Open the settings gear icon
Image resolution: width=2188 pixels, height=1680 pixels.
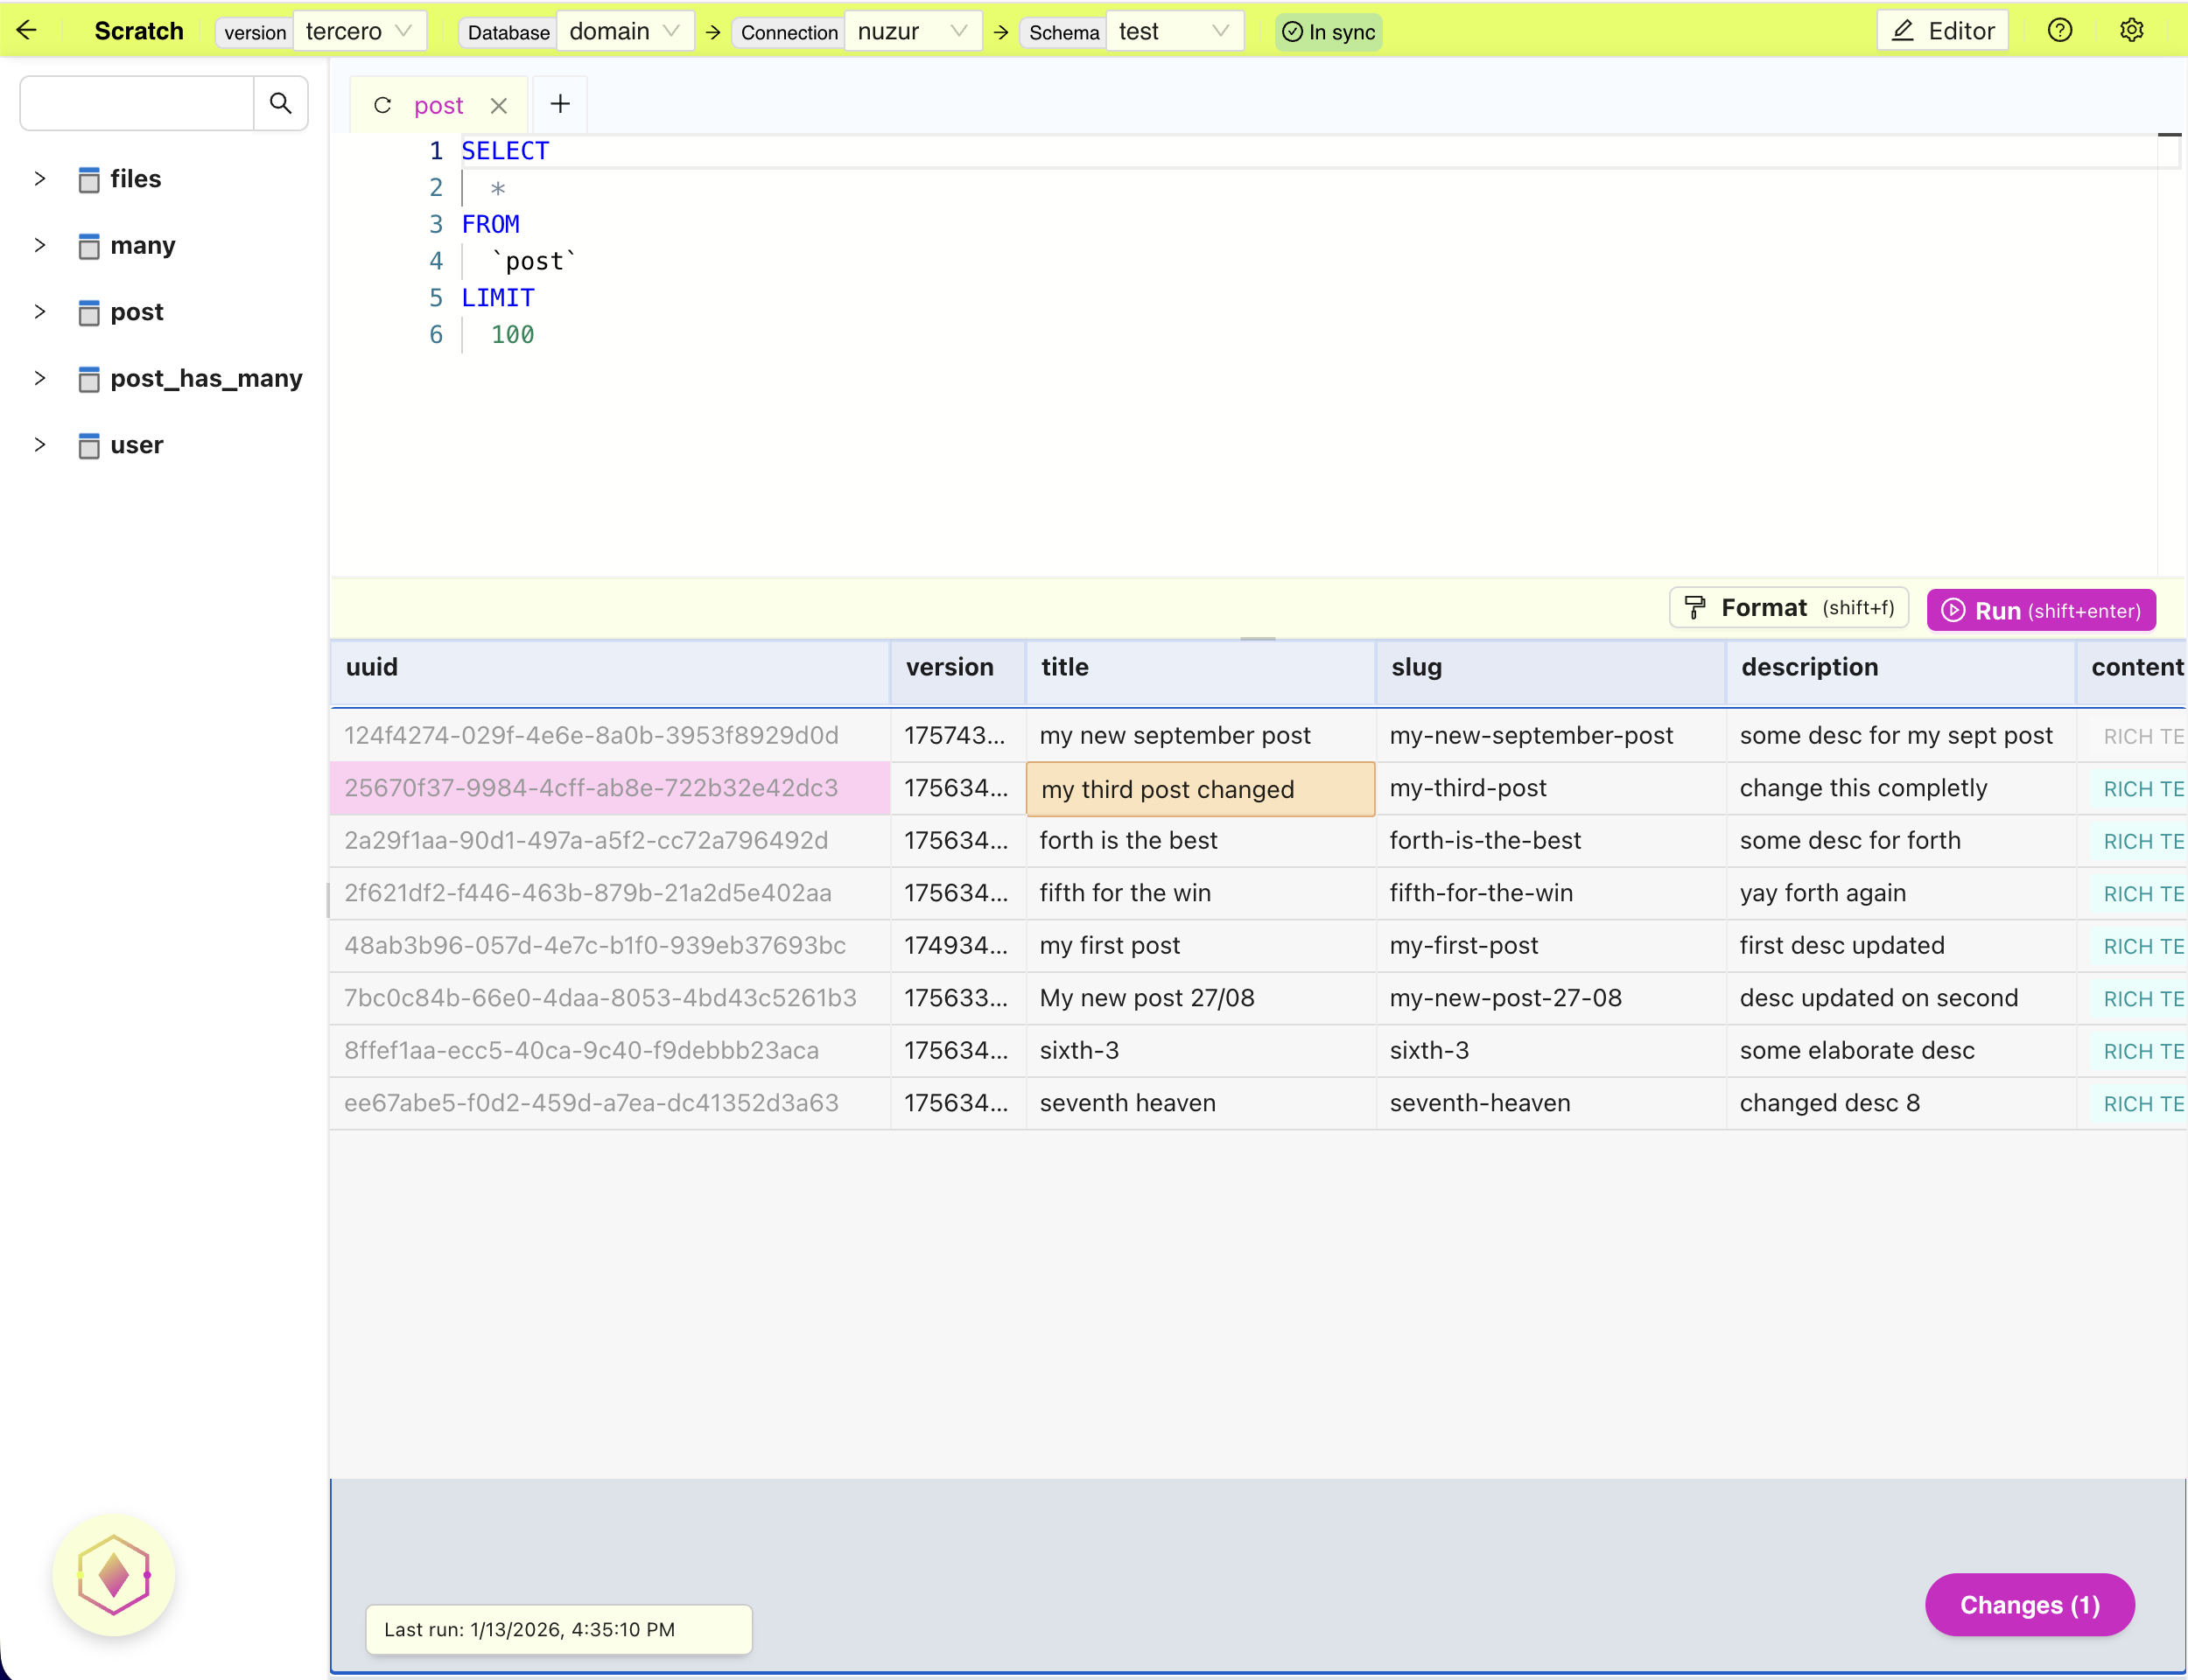2131,30
